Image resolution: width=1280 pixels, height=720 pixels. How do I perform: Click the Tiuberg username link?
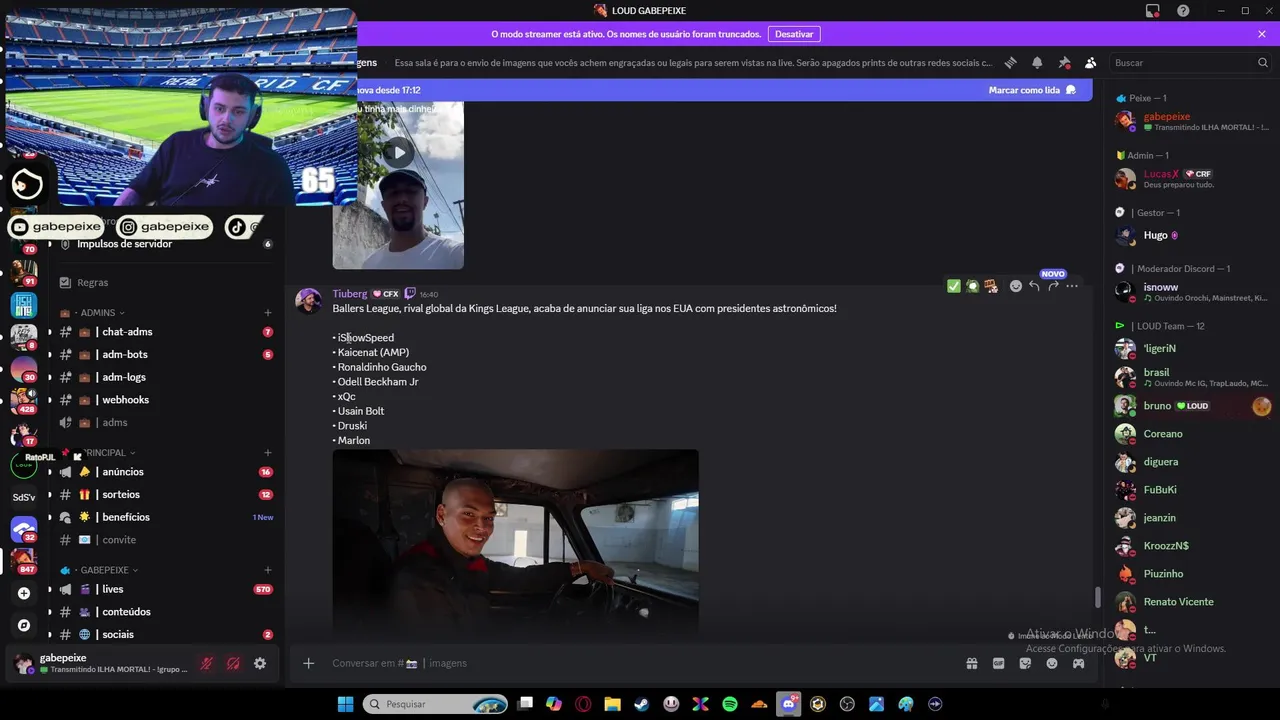[350, 294]
